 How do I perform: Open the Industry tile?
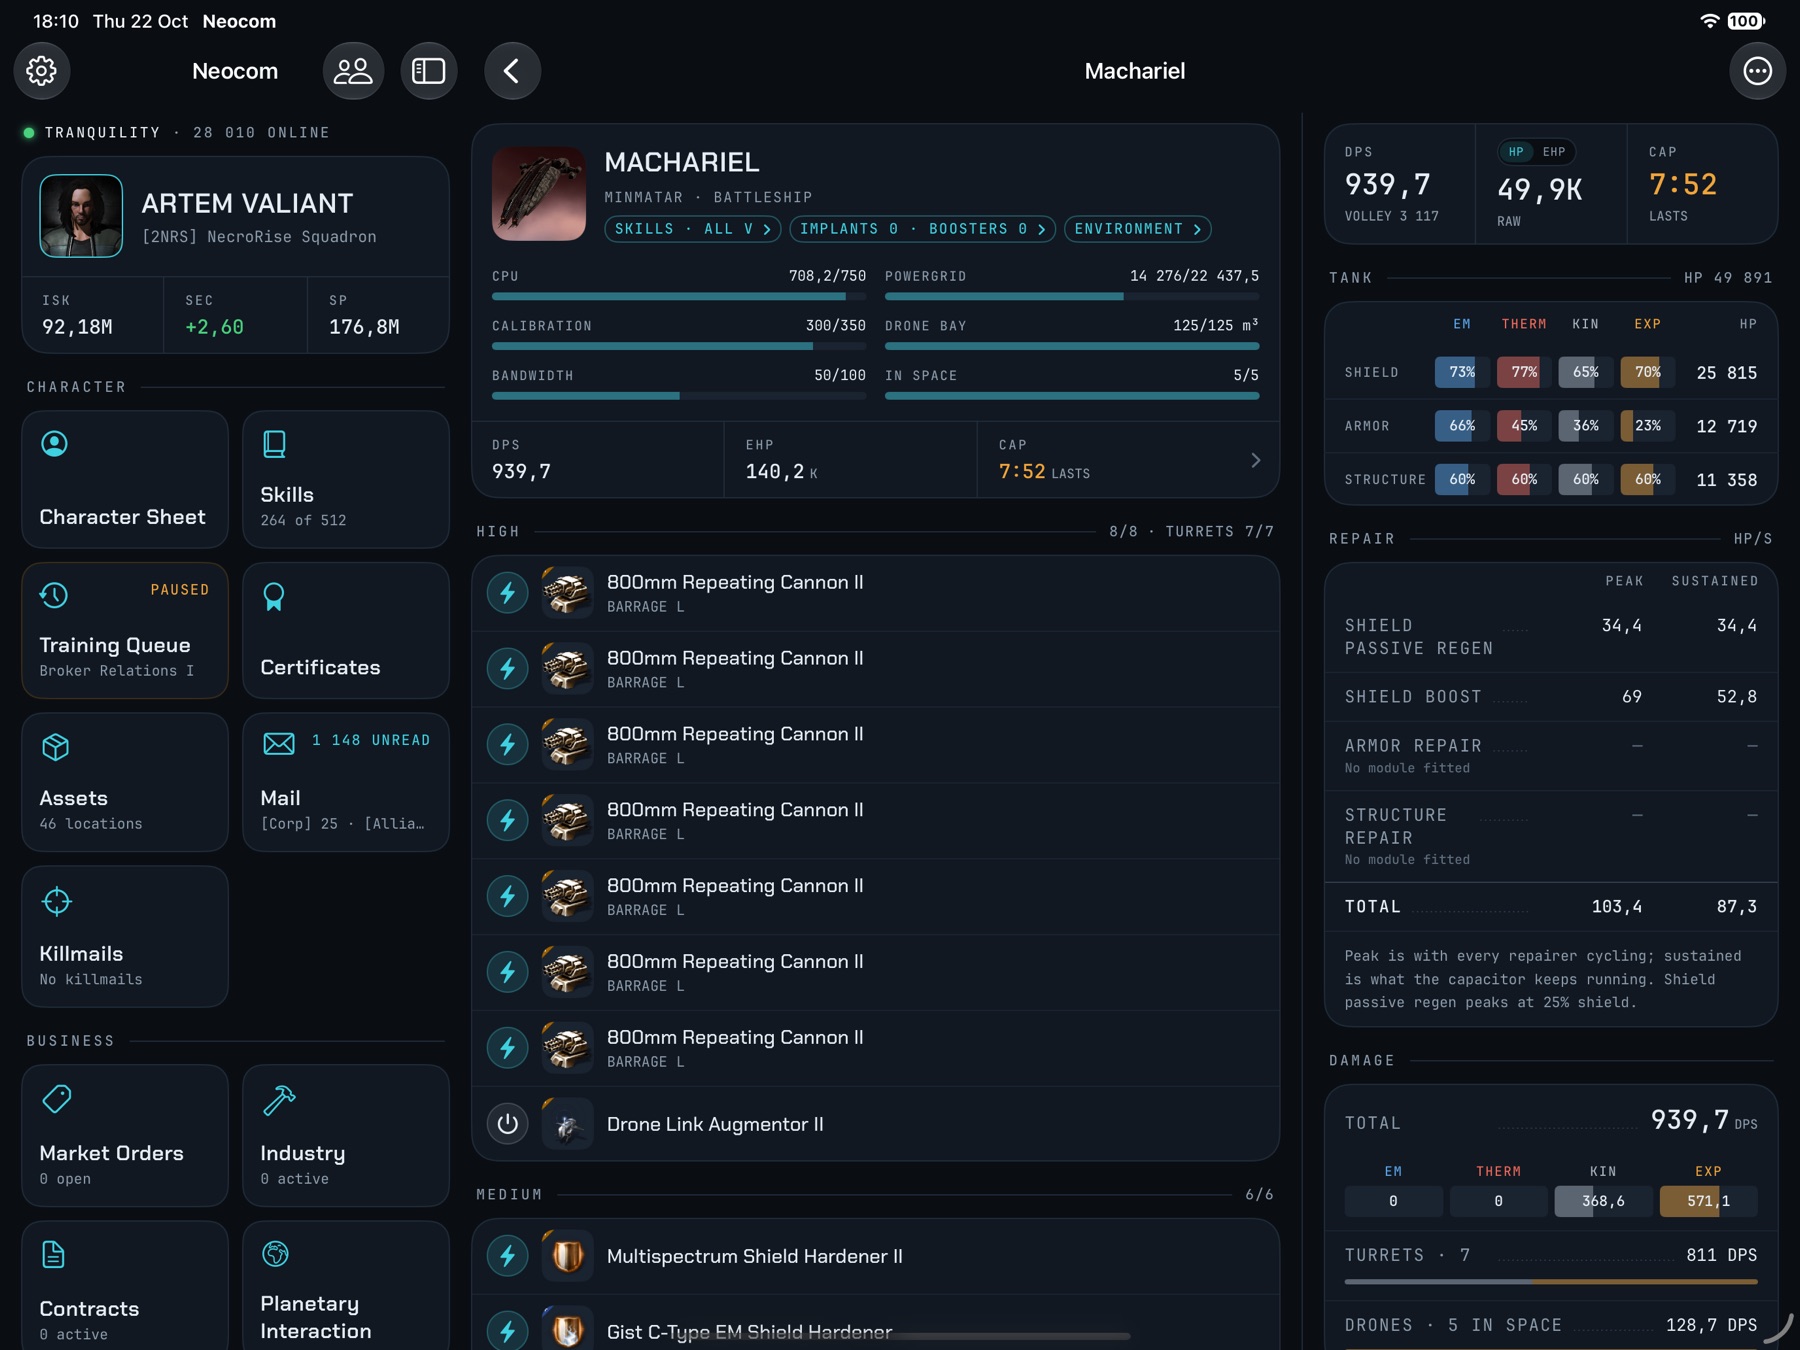coord(346,1135)
